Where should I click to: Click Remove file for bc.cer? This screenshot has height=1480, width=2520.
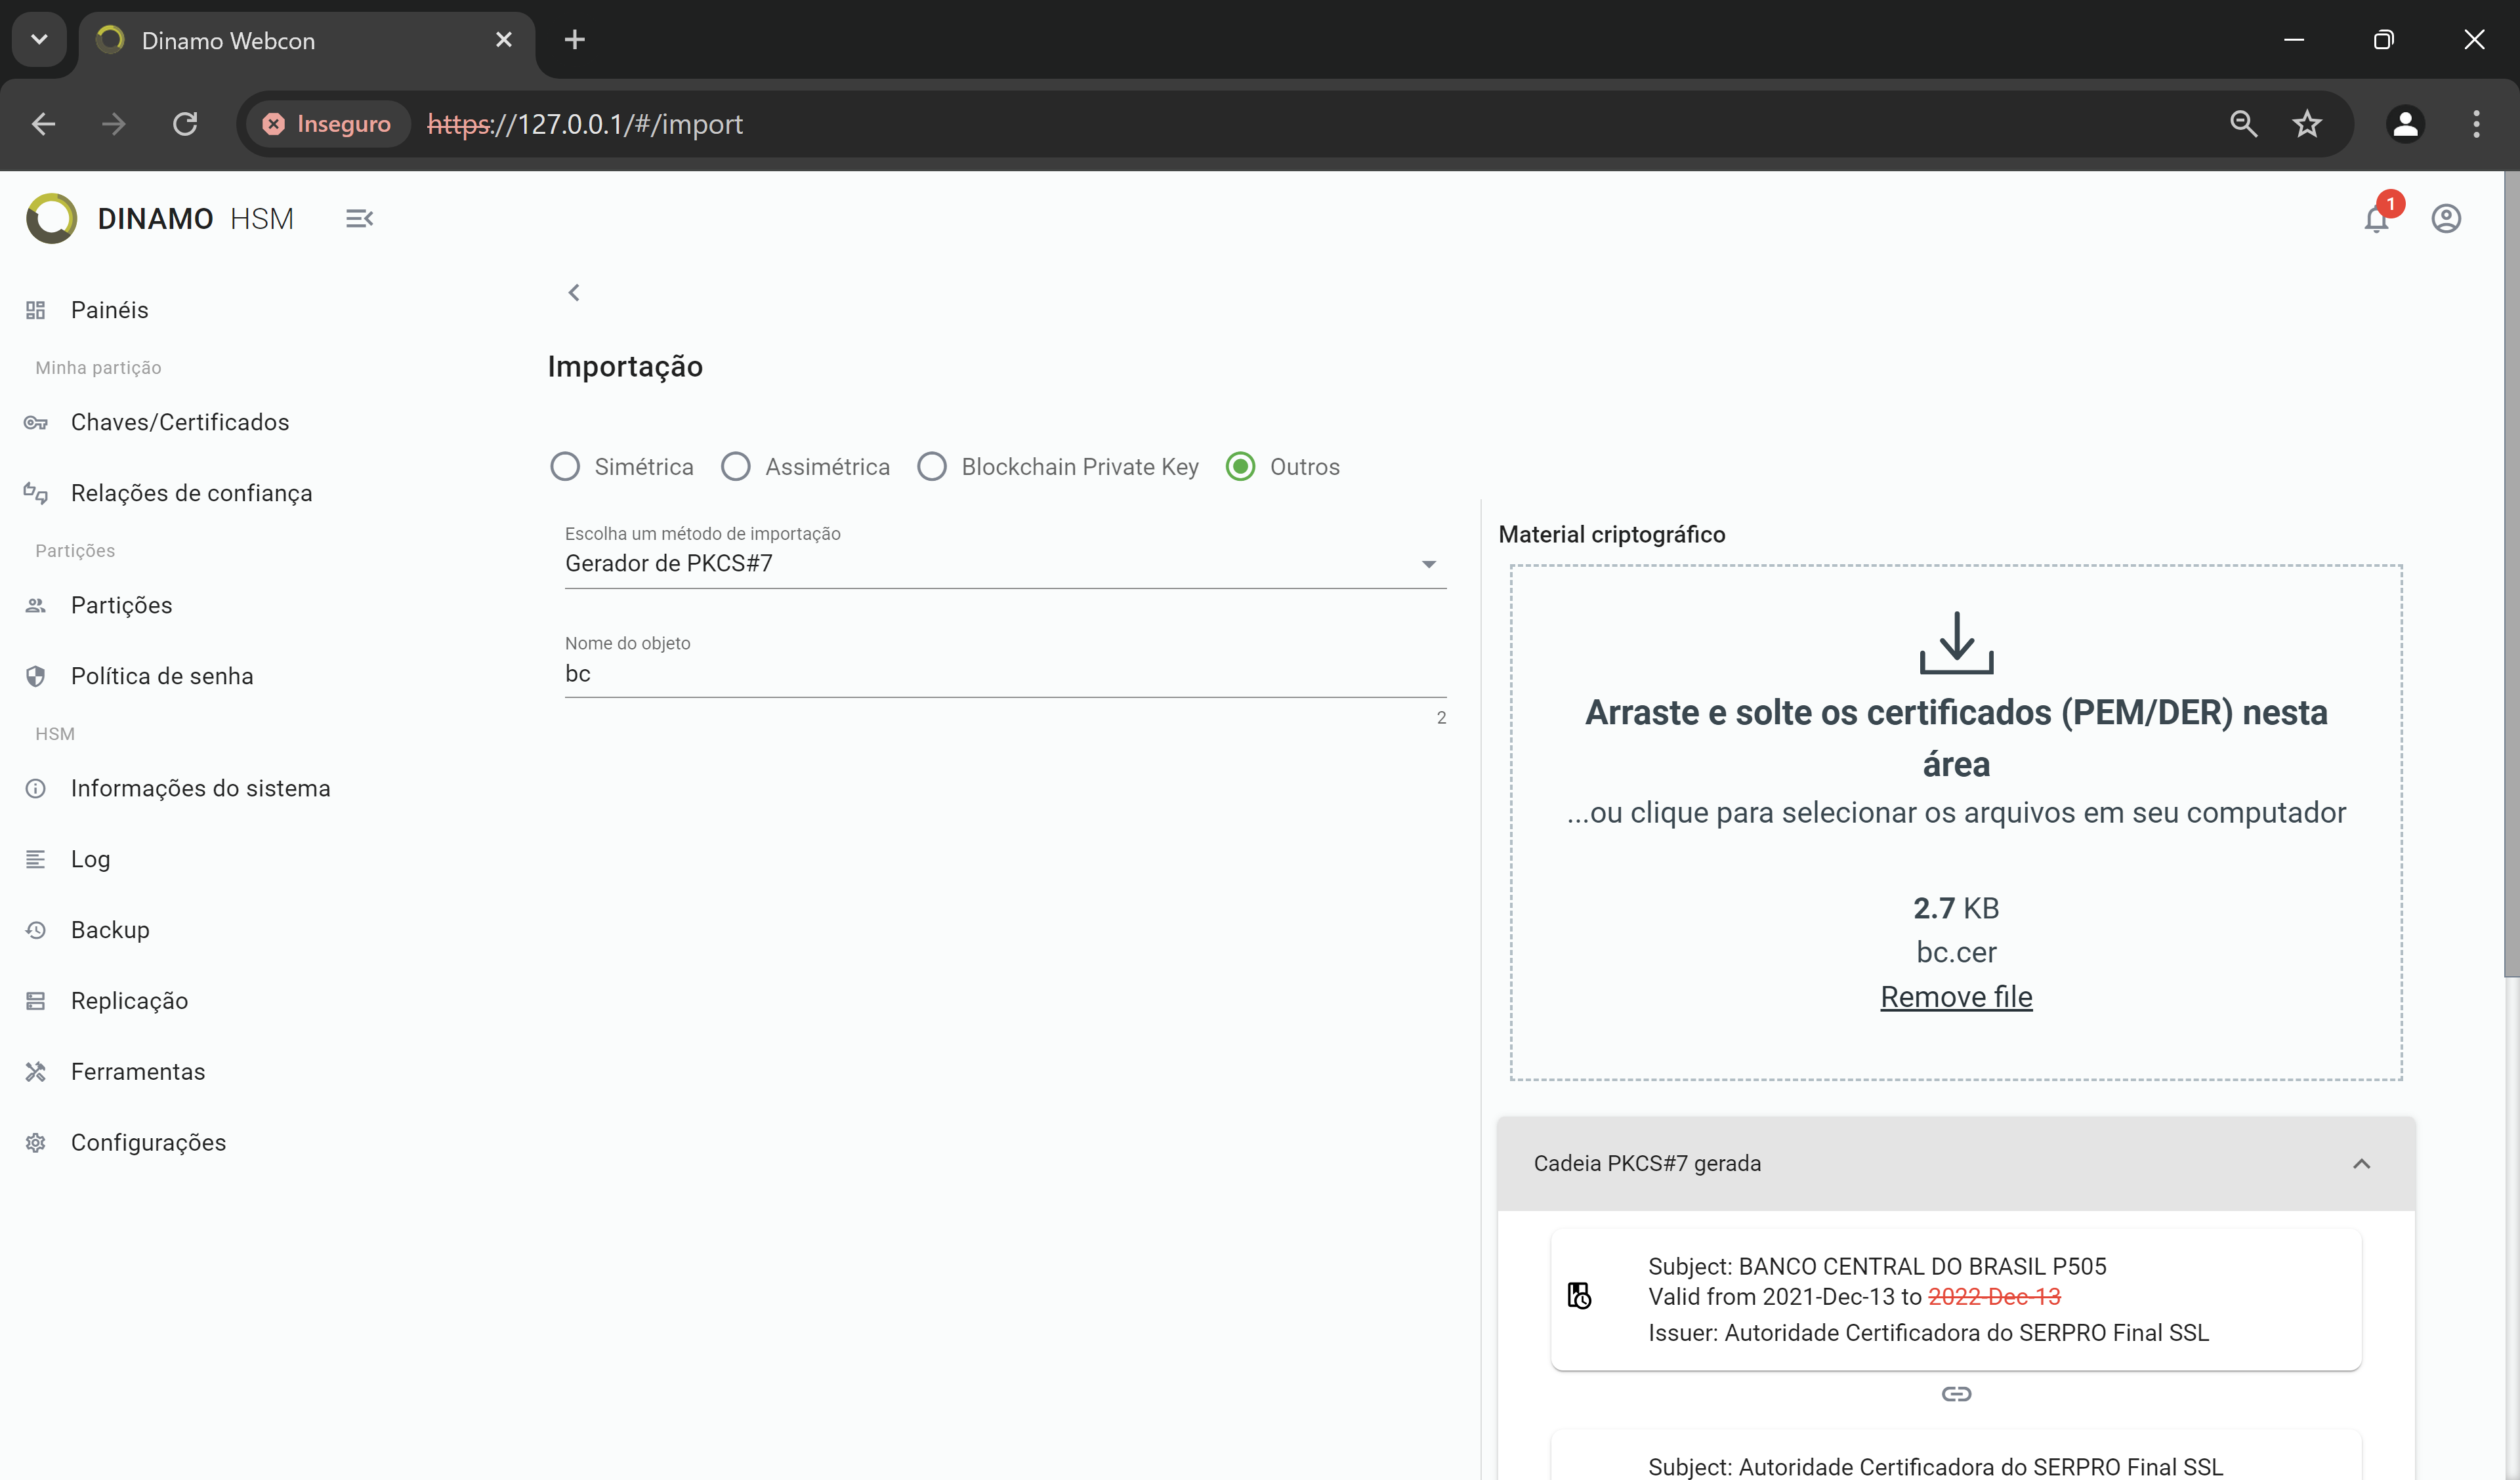[1956, 995]
